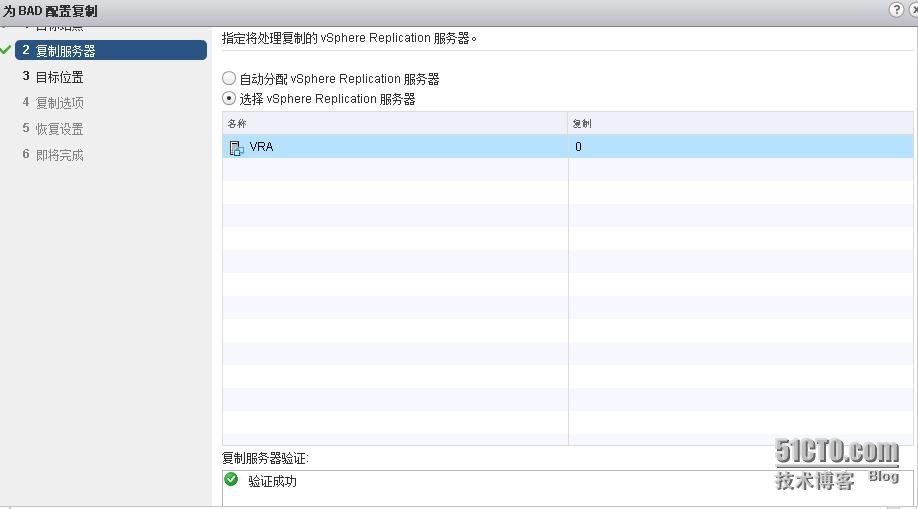Click the dialog title 为 BAD 配置复制
This screenshot has height=509, width=918.
coord(50,11)
